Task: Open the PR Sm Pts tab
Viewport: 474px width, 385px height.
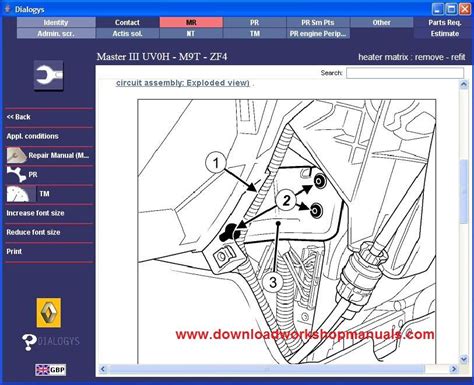Action: tap(318, 22)
